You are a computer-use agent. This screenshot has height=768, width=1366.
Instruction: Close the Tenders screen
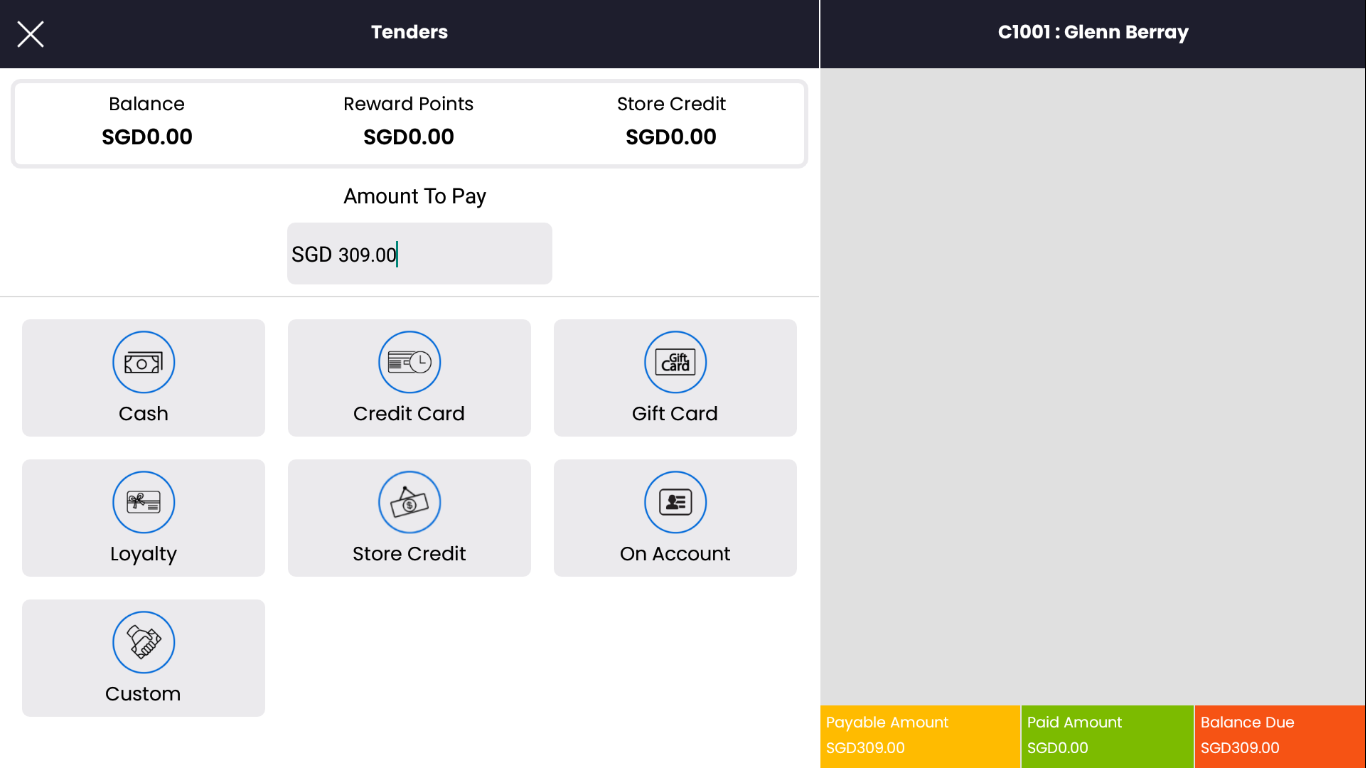(30, 33)
